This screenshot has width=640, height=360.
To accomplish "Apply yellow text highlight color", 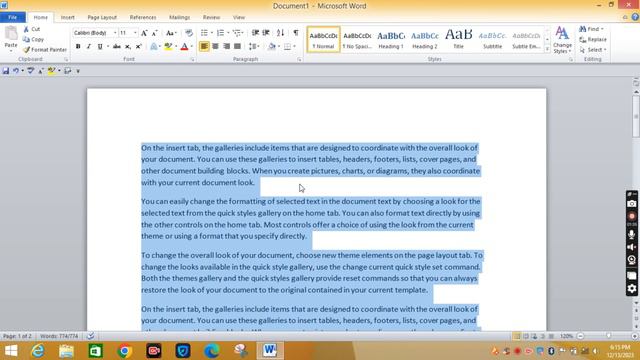I will click(x=168, y=47).
